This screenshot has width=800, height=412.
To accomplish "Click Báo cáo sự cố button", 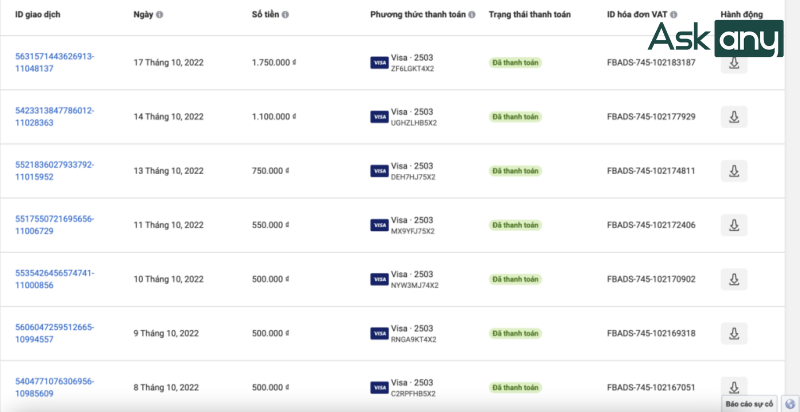I will click(750, 403).
